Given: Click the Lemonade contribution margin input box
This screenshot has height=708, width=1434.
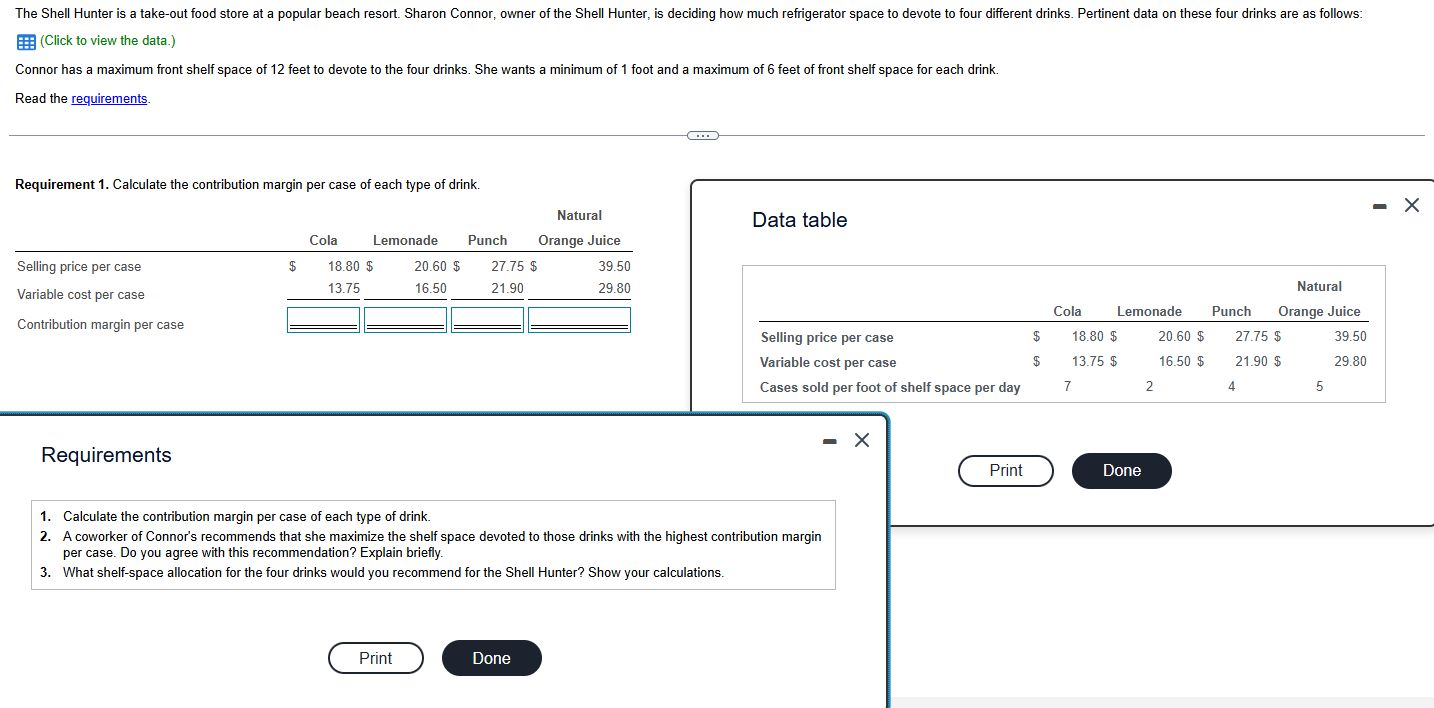Looking at the screenshot, I should point(404,319).
